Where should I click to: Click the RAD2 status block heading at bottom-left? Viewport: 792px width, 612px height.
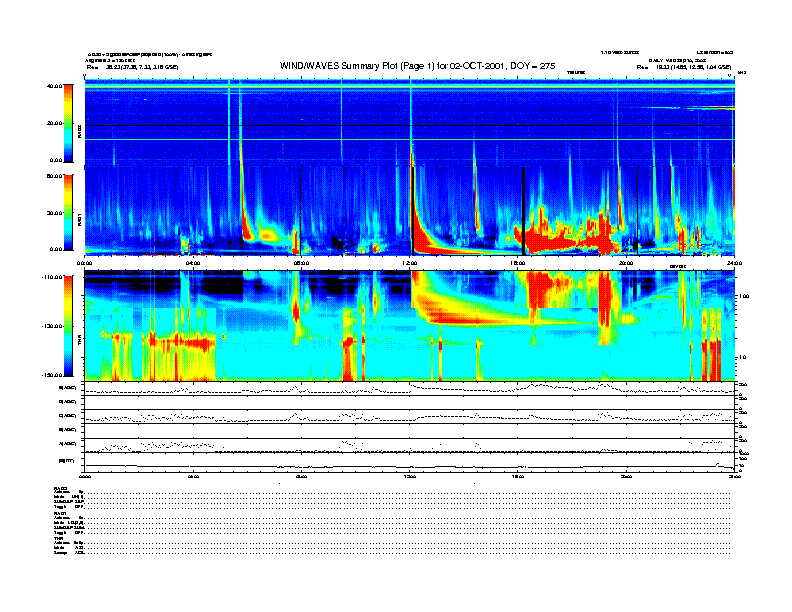pos(60,488)
